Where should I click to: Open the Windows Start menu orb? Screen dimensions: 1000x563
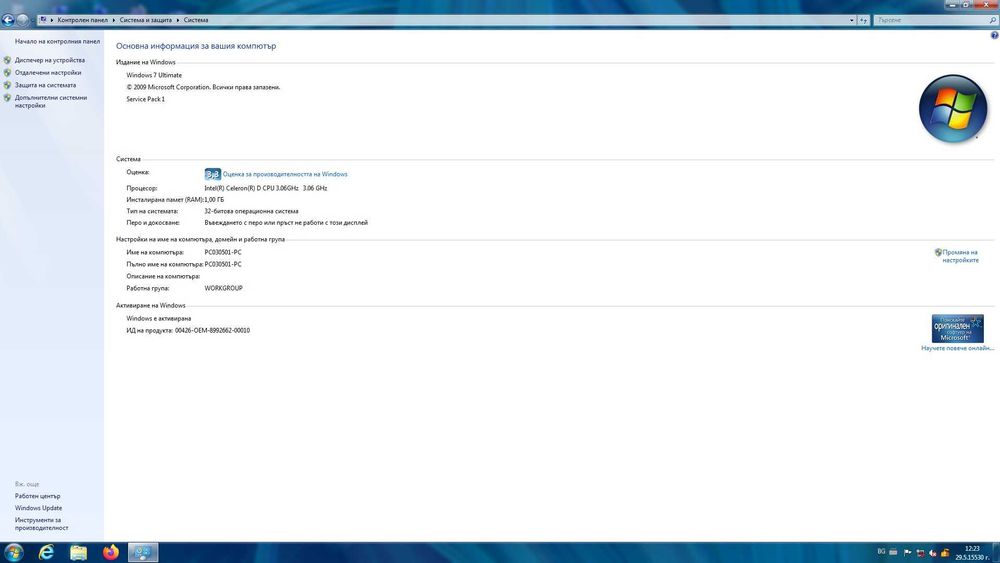(x=13, y=552)
